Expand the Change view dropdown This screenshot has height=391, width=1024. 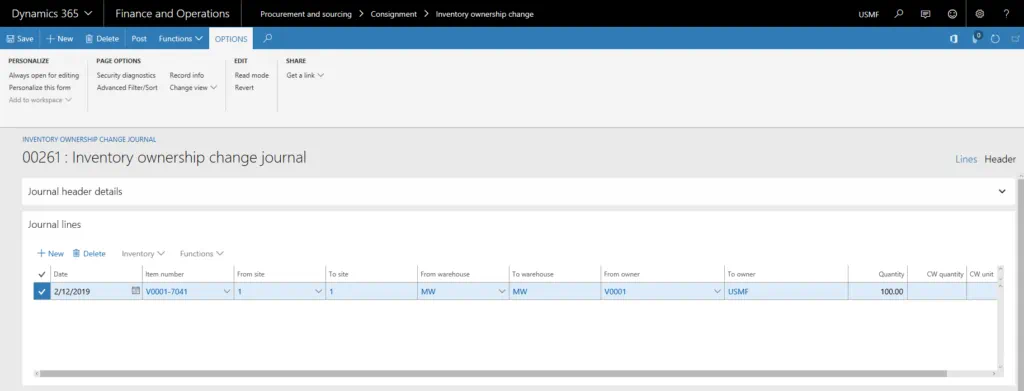point(193,87)
